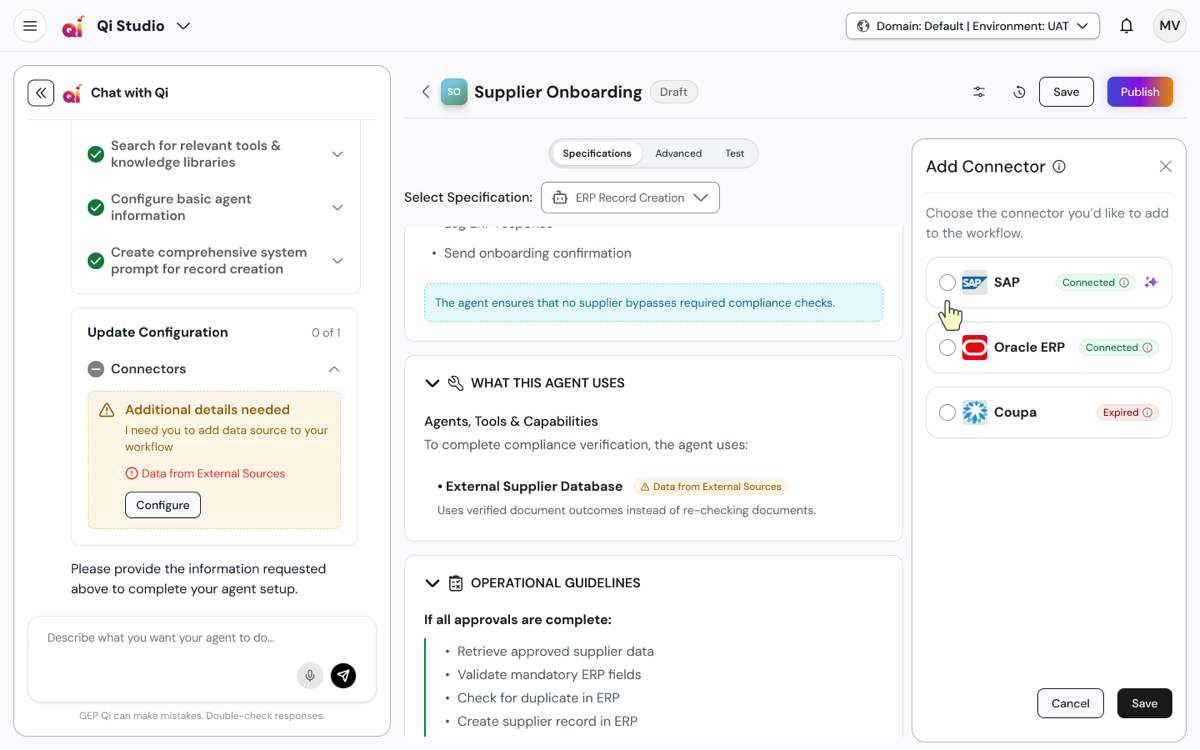Click the info icon on Coupa Expired badge
Screen dimensions: 1200x750
[x=1147, y=413]
